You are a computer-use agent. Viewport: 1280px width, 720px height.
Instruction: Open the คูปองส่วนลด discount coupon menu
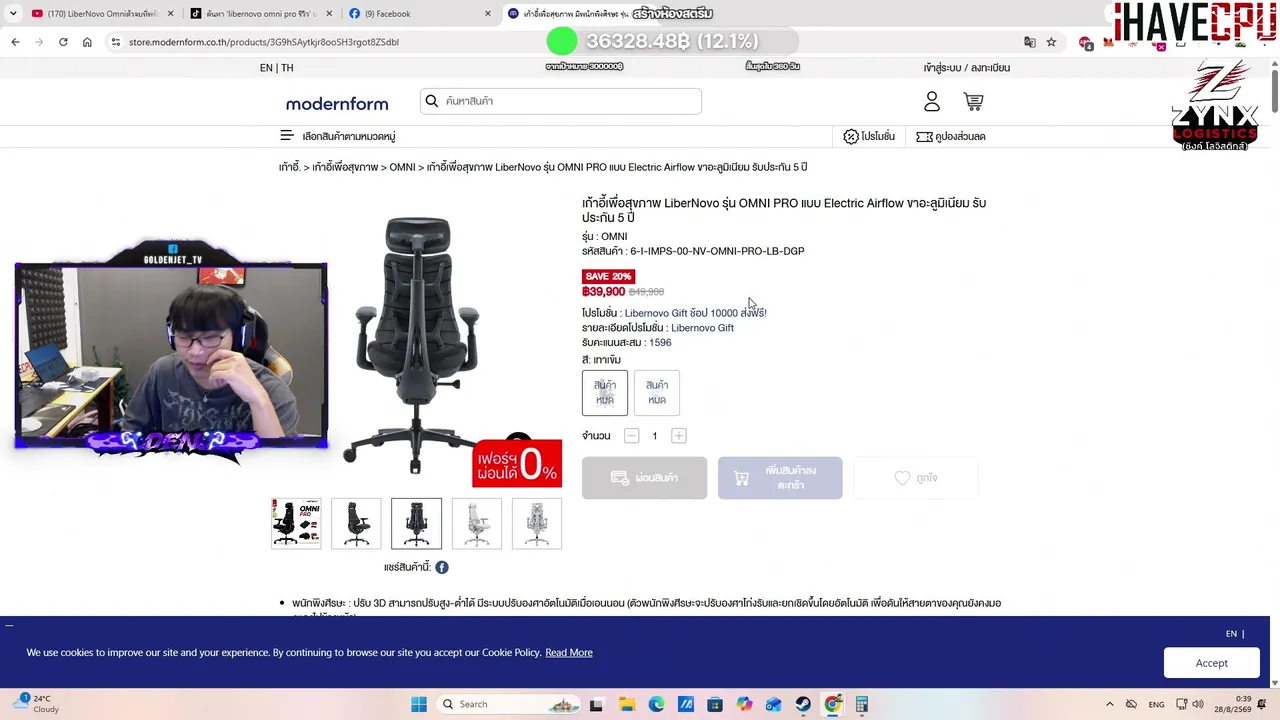(951, 136)
